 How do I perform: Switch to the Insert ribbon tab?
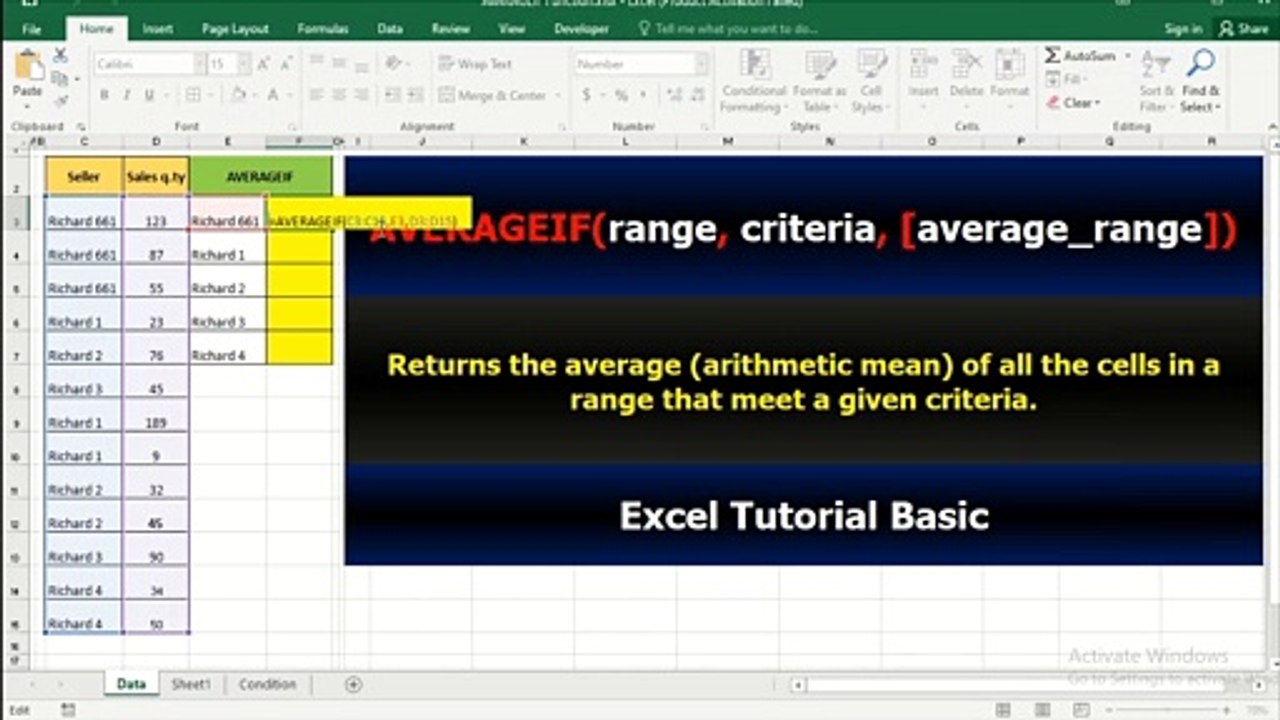pos(157,29)
